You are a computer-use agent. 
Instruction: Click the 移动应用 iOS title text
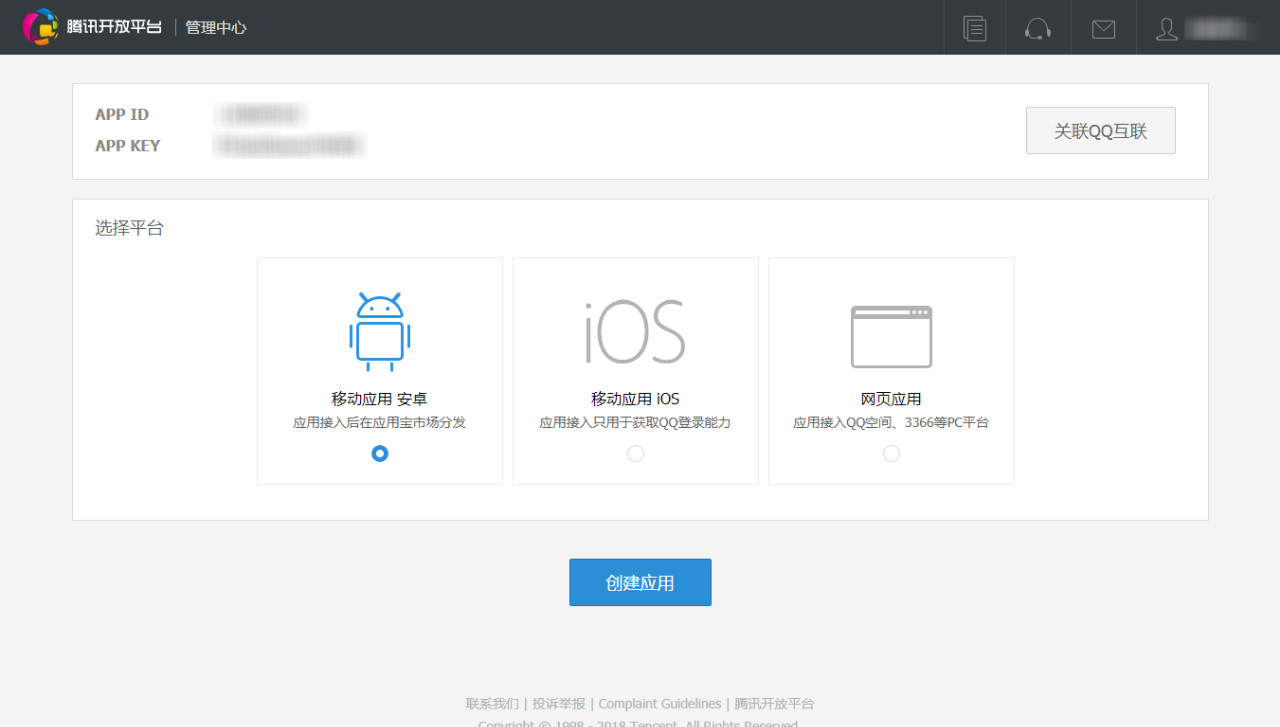(x=635, y=399)
